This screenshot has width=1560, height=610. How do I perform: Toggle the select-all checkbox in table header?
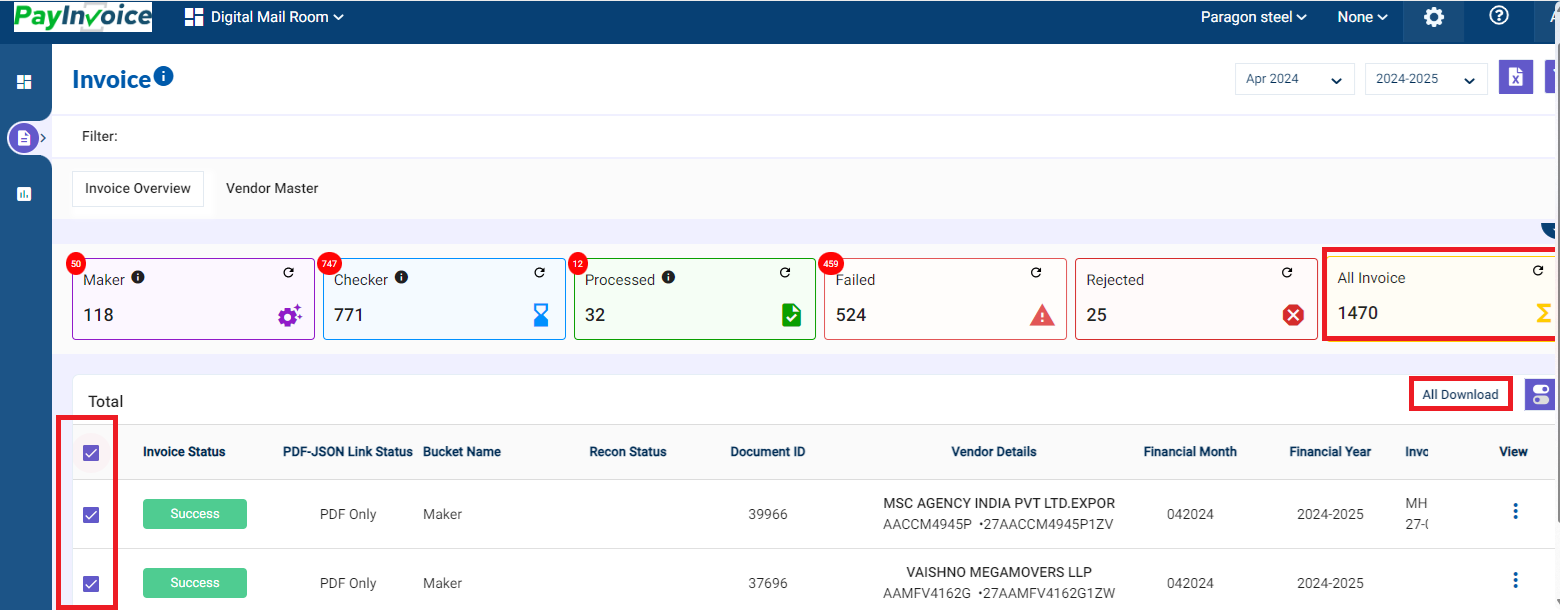(x=91, y=453)
